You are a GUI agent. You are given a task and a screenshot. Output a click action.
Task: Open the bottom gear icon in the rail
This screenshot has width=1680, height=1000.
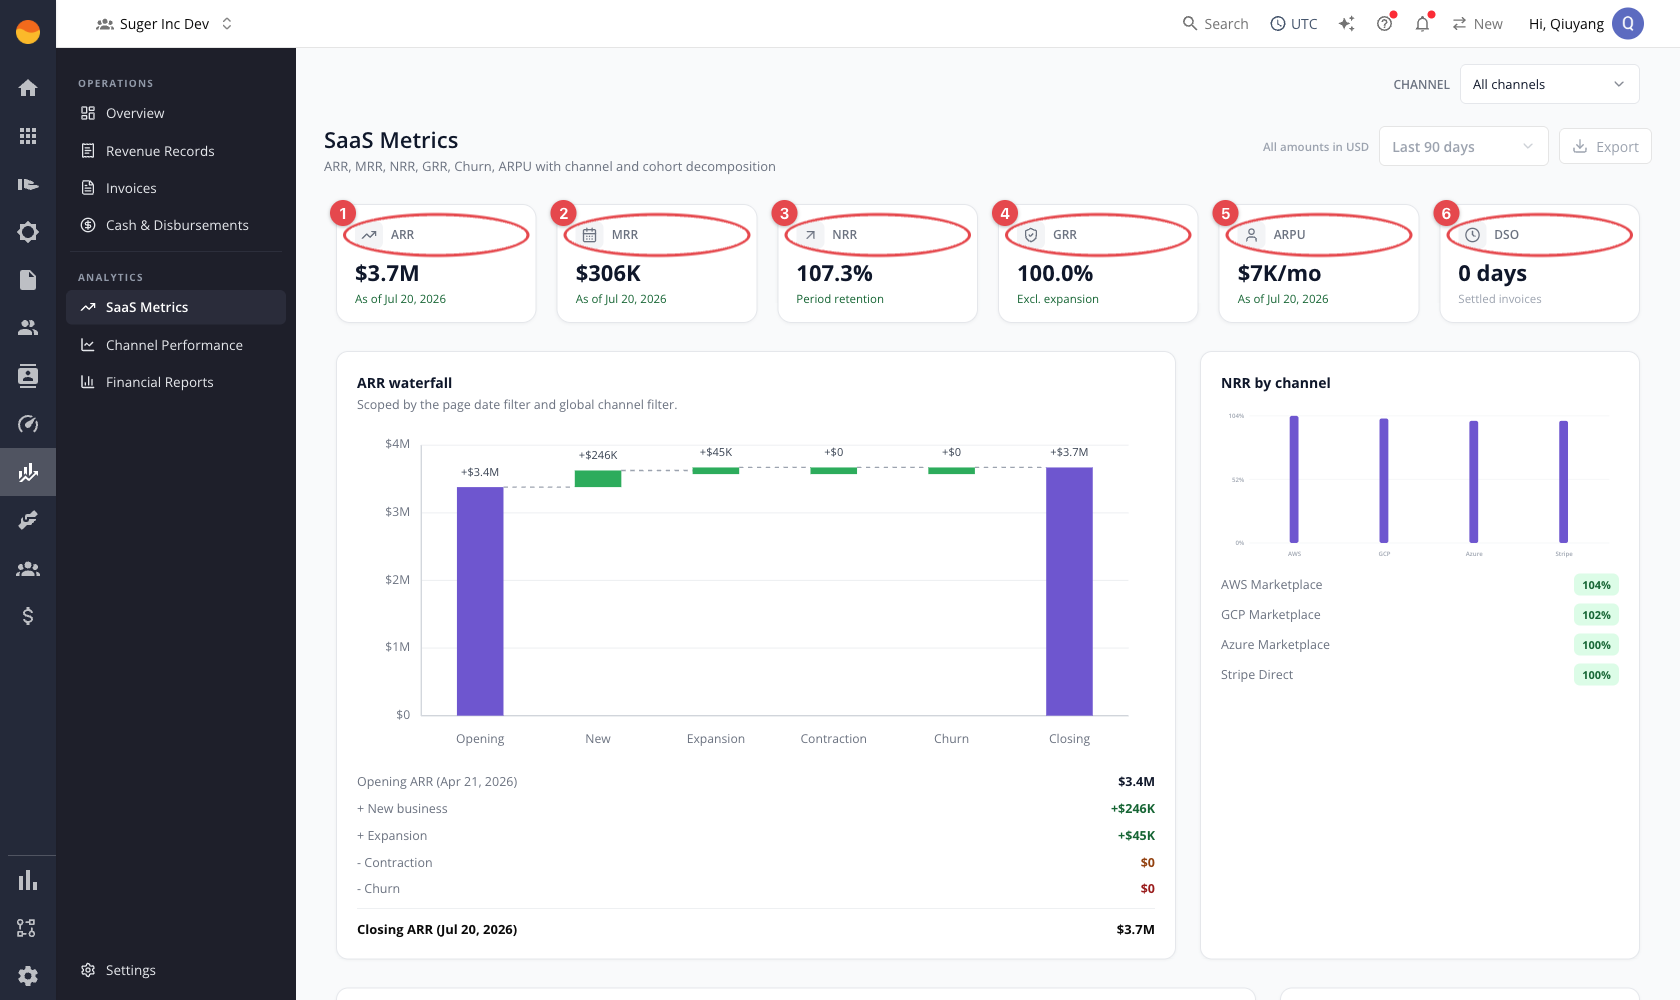point(28,976)
